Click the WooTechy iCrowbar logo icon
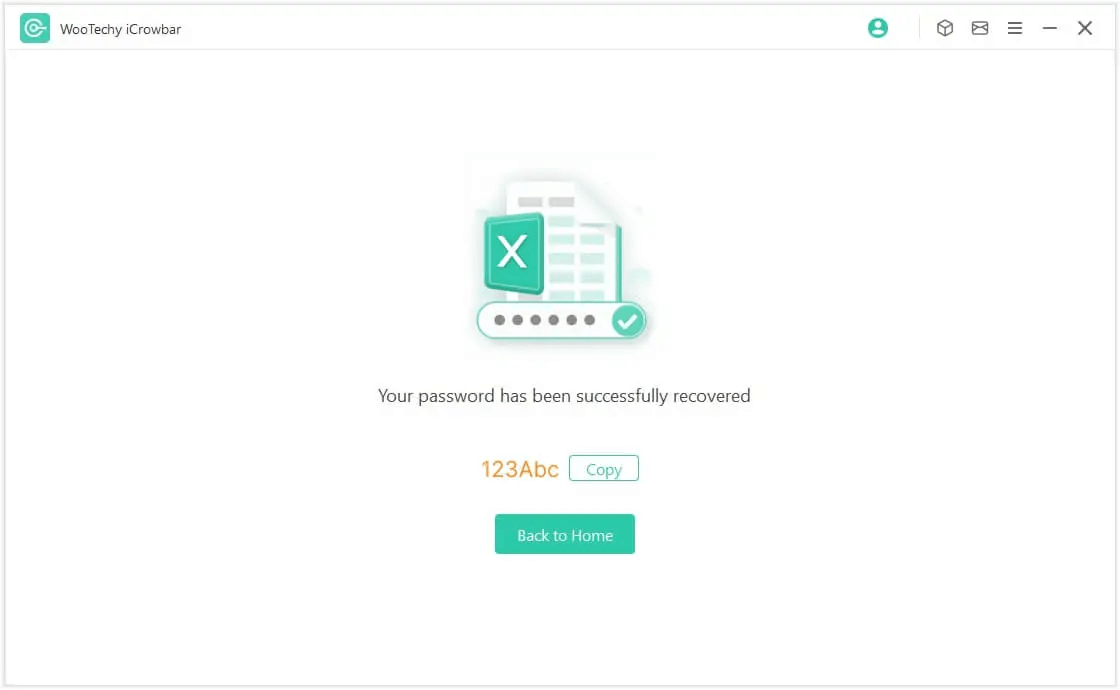Screen dimensions: 1120x690 [34, 29]
